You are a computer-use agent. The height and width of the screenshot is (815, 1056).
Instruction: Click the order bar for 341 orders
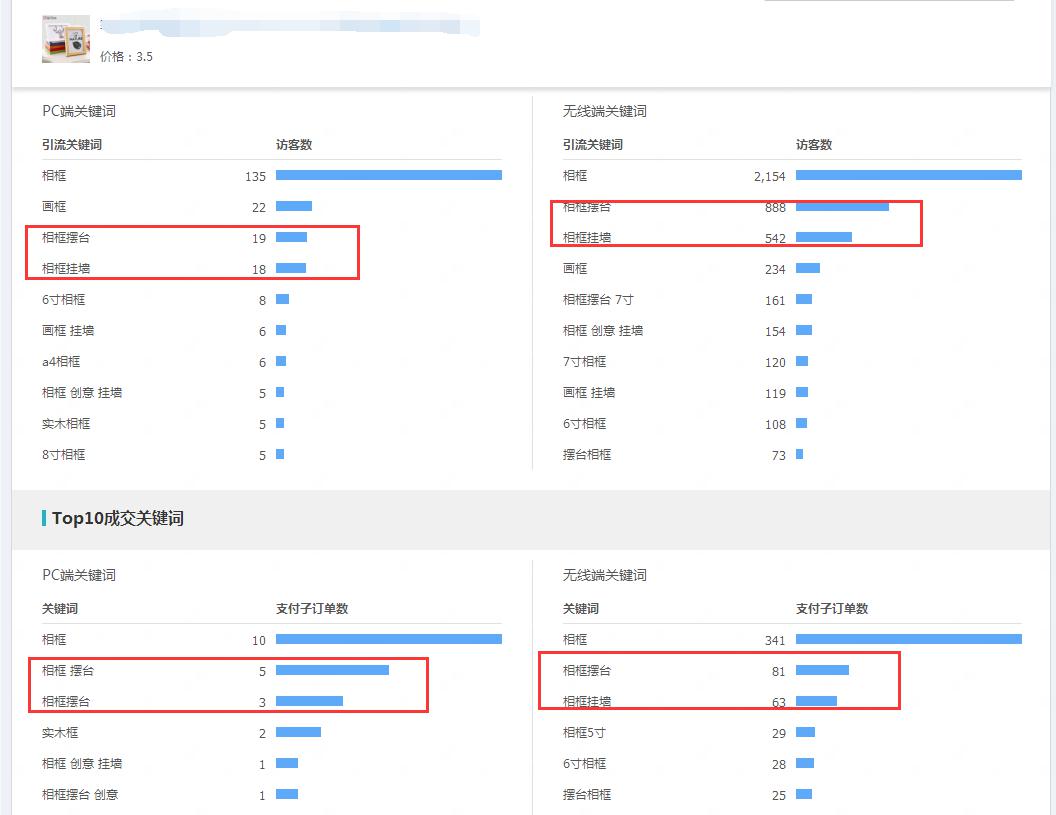point(908,639)
